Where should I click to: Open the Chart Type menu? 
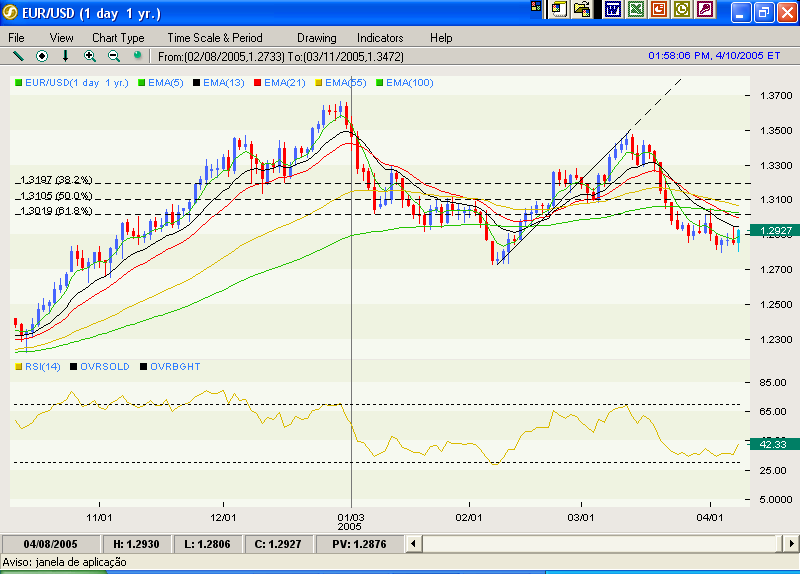[x=118, y=37]
